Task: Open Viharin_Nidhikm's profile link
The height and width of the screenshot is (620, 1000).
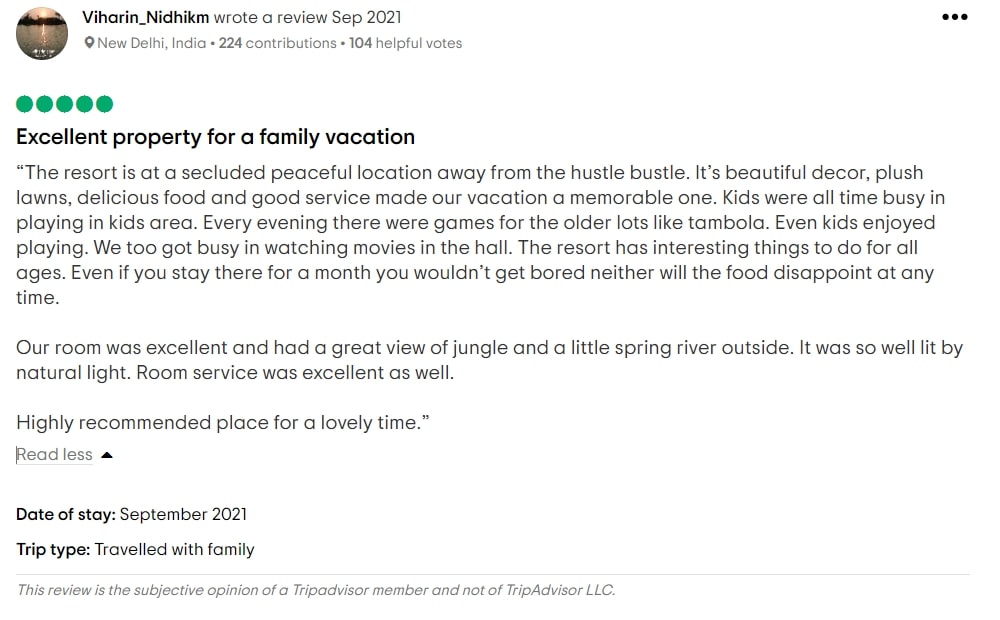Action: 145,17
